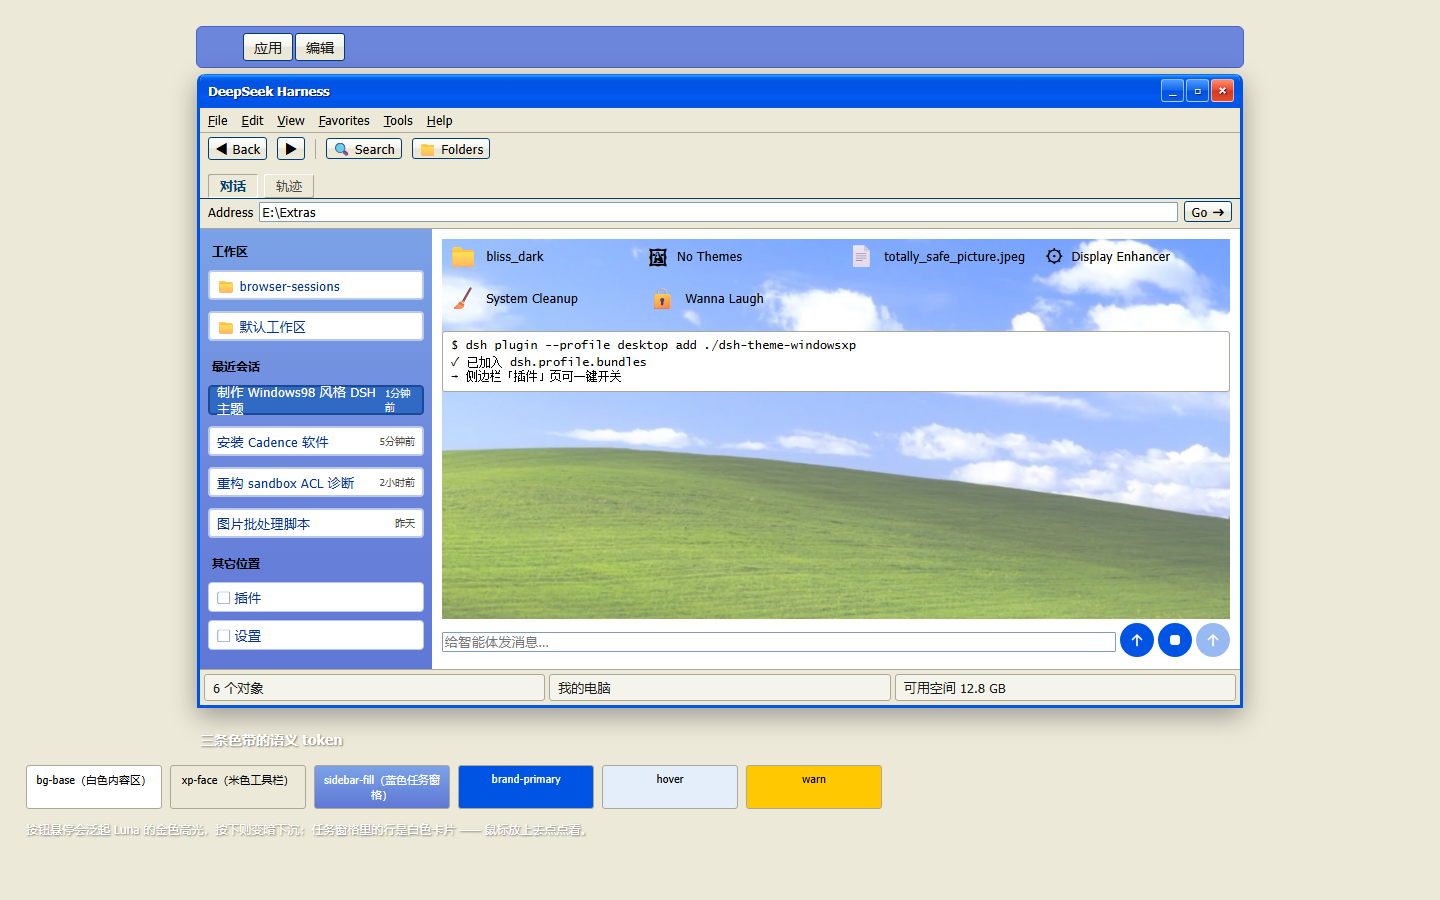Select the sidebar-fill swatch

coord(382,787)
